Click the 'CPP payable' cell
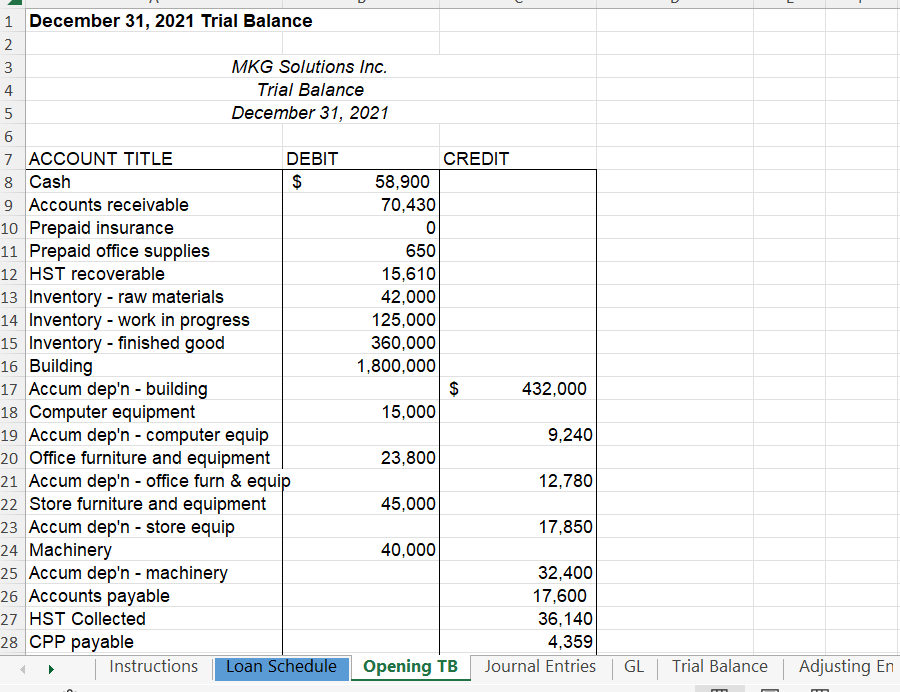This screenshot has height=692, width=900. 154,642
